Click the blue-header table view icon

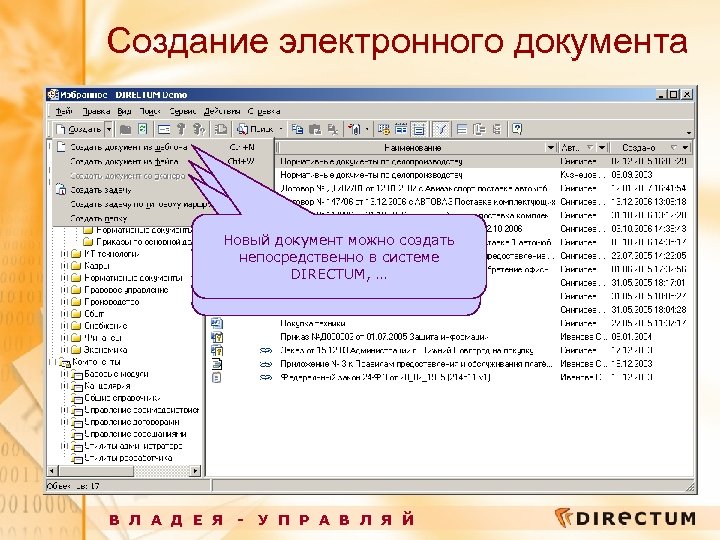point(401,129)
